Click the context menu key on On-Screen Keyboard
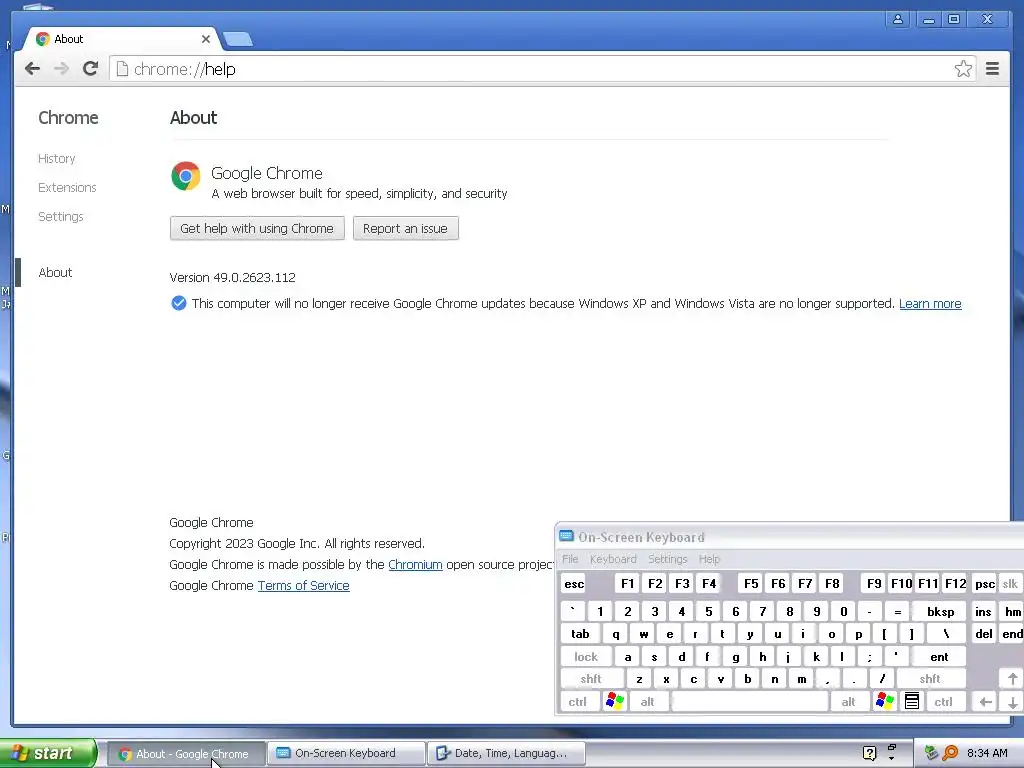Image resolution: width=1024 pixels, height=768 pixels. pos(912,702)
